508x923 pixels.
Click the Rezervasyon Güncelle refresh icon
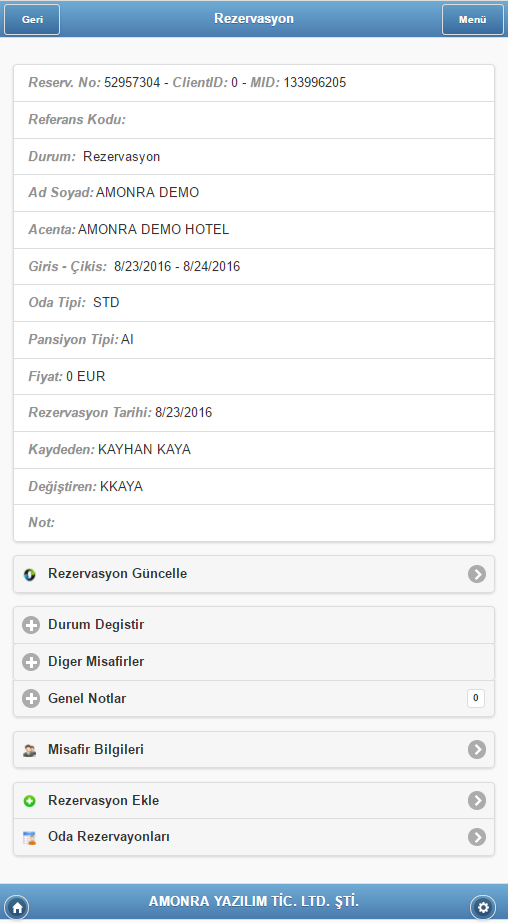[x=29, y=575]
